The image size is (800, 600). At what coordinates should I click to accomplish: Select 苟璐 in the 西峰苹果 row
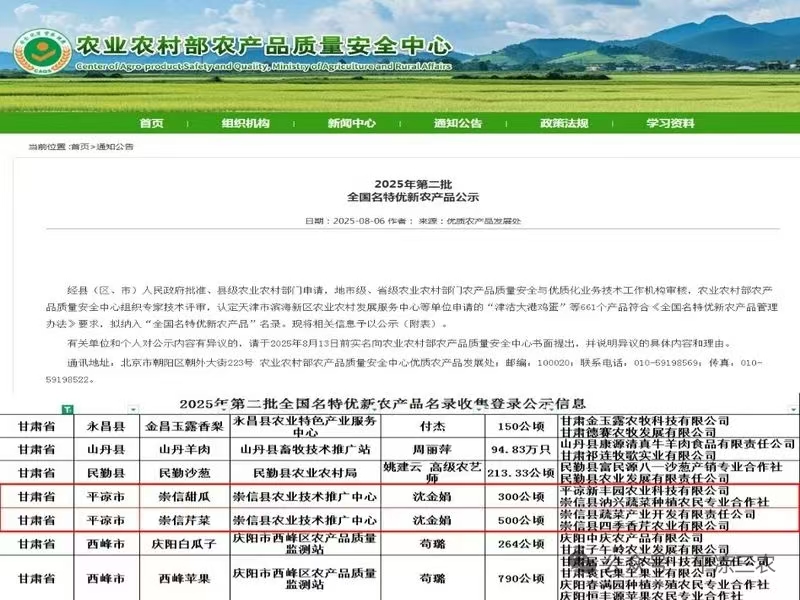point(432,579)
